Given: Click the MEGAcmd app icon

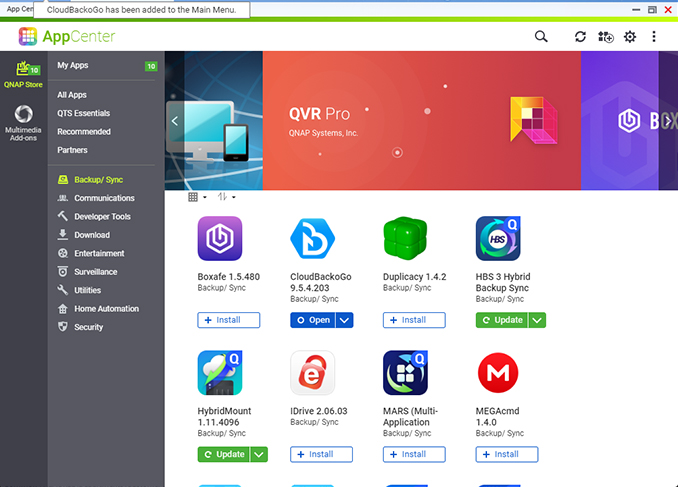Looking at the screenshot, I should pos(498,373).
